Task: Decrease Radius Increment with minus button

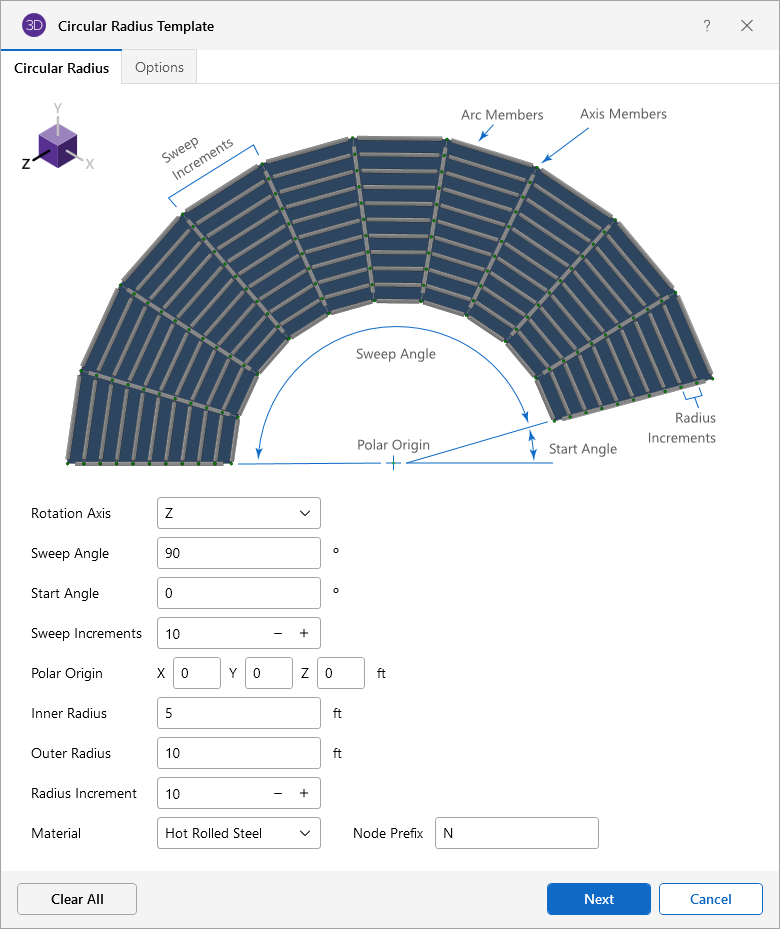Action: [278, 793]
